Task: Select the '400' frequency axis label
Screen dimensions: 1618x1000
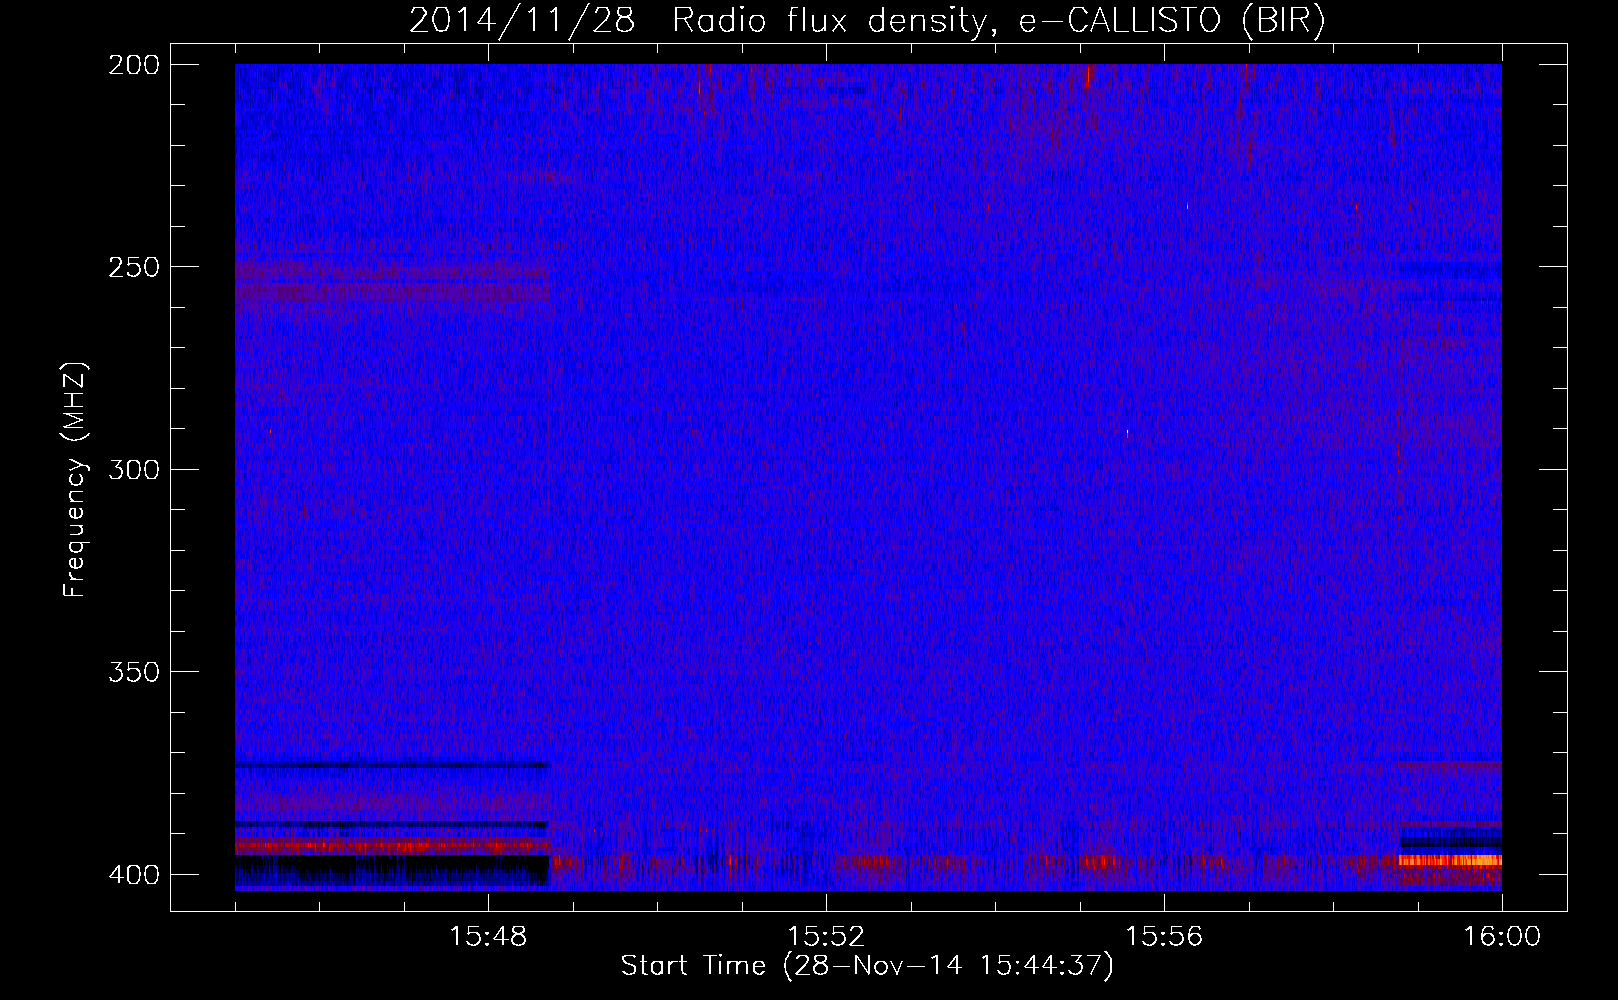Action: tap(133, 875)
